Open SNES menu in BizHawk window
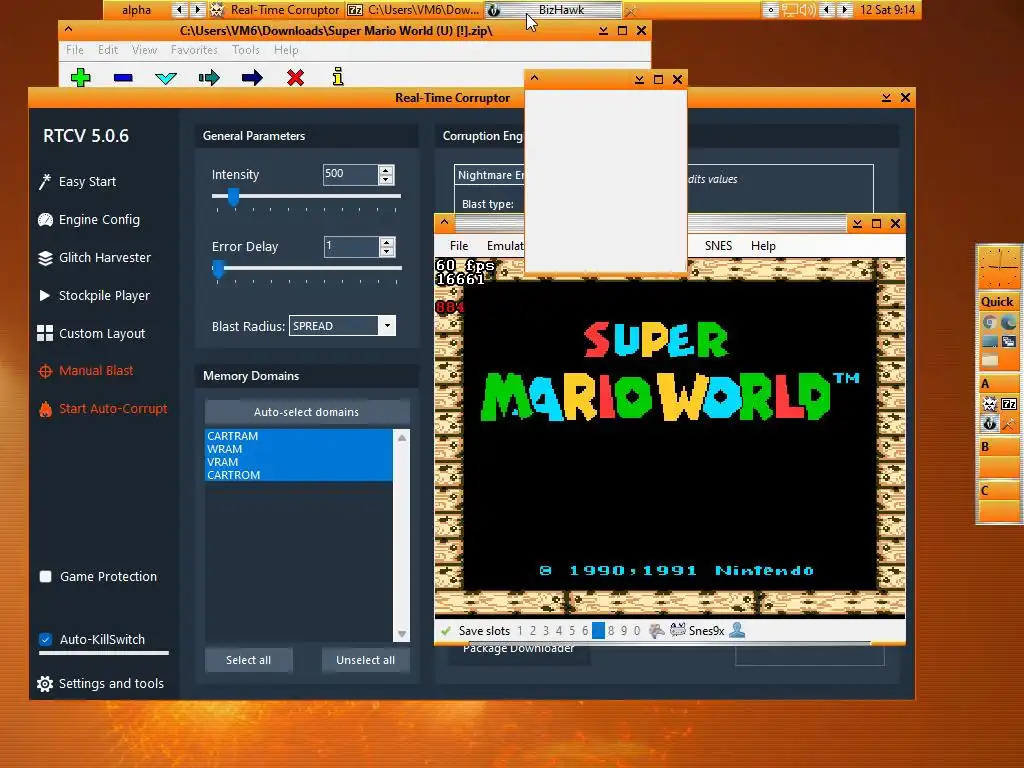 coord(718,246)
